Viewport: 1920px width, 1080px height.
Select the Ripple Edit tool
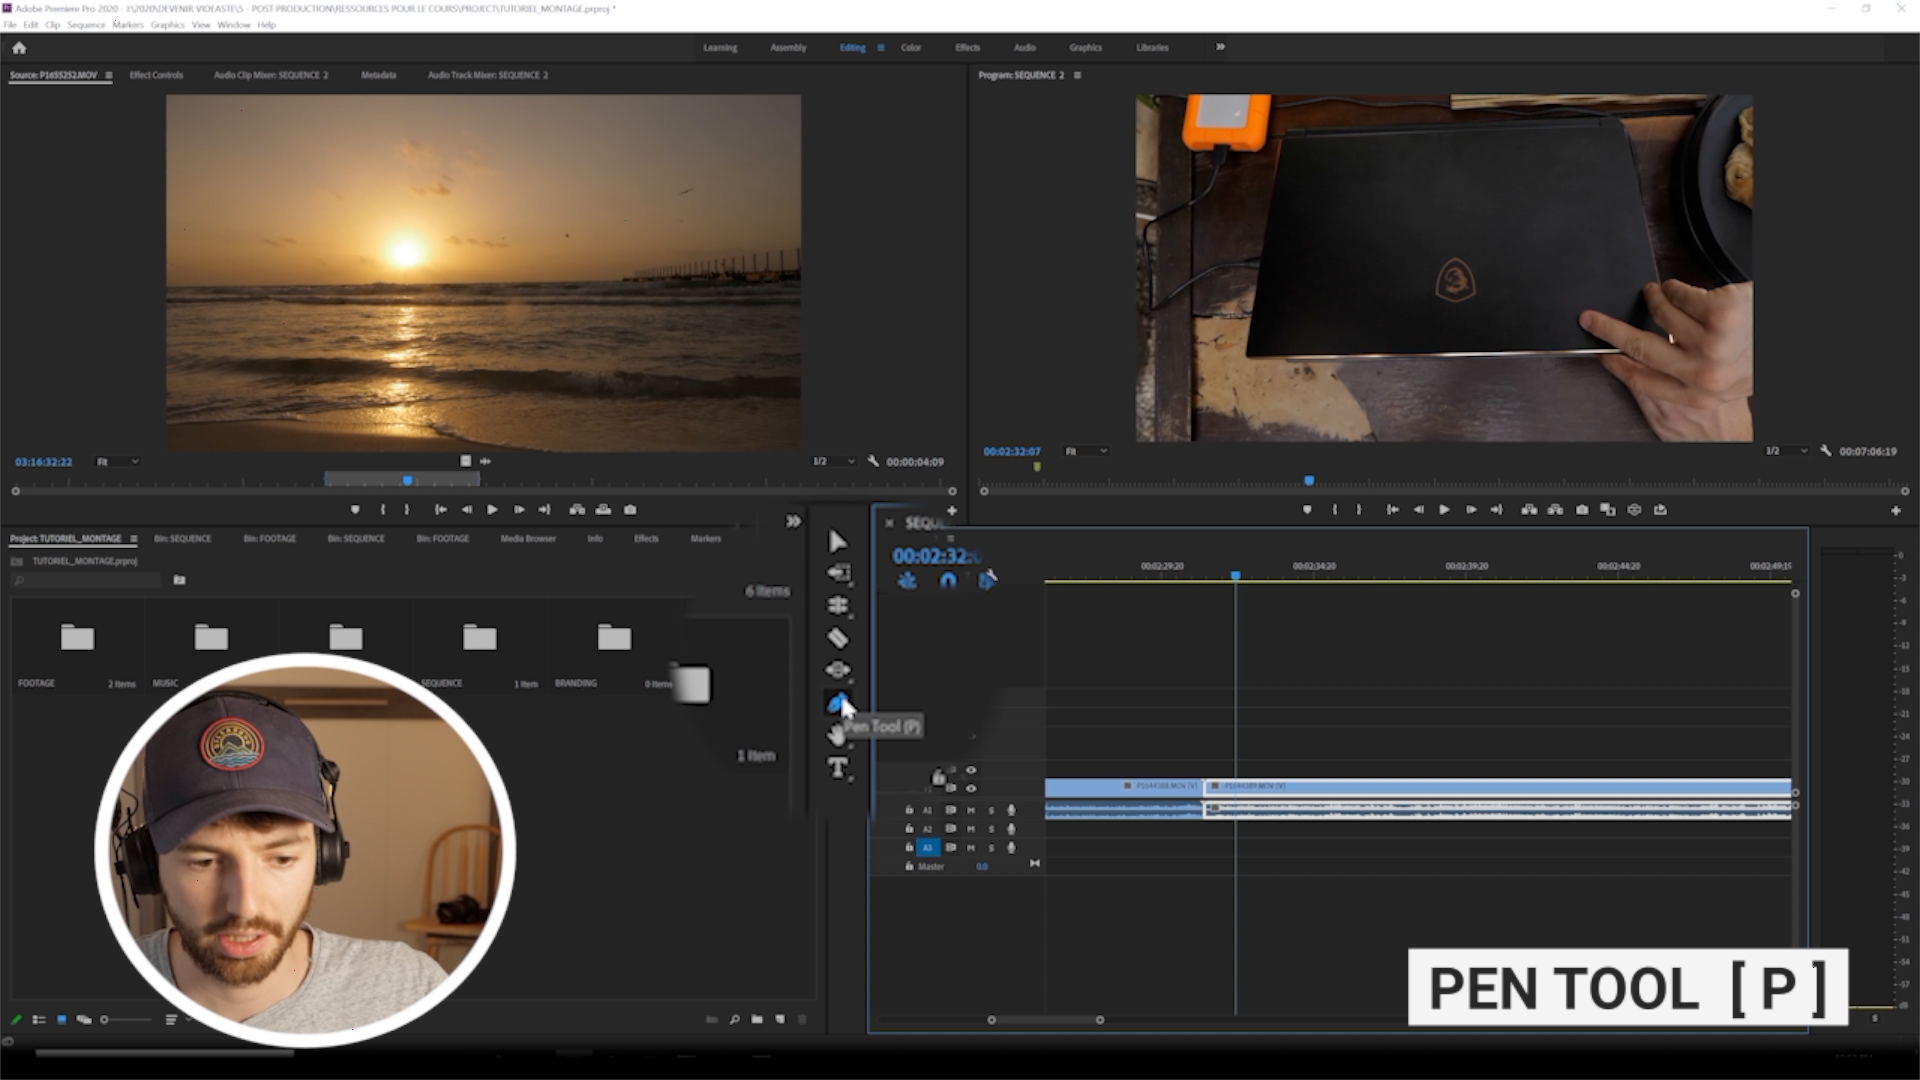[x=838, y=605]
